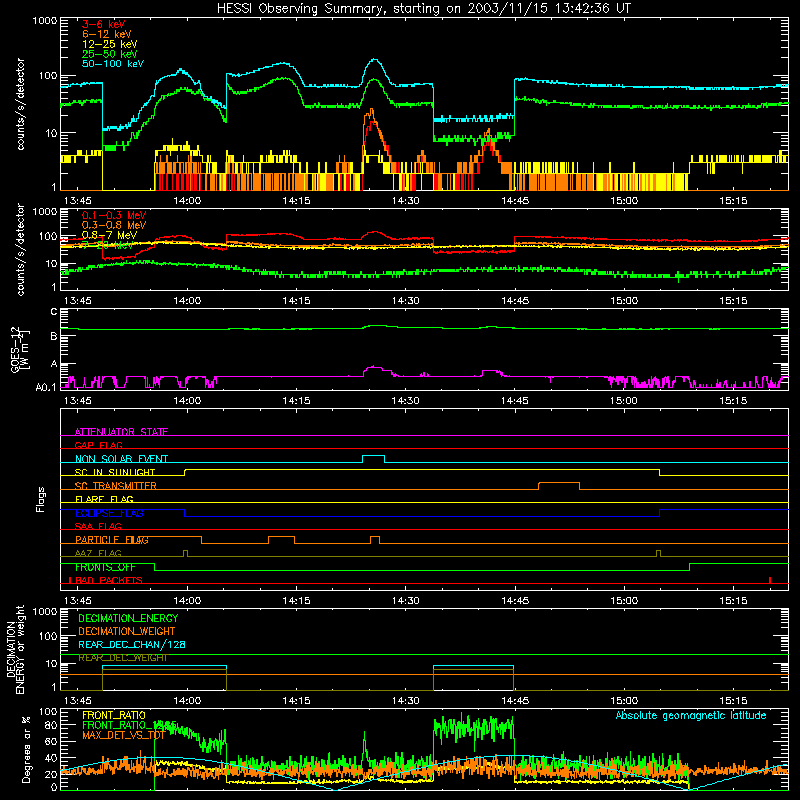
Task: Click the MAX_DET_VS_TOT legend label
Action: (x=123, y=735)
